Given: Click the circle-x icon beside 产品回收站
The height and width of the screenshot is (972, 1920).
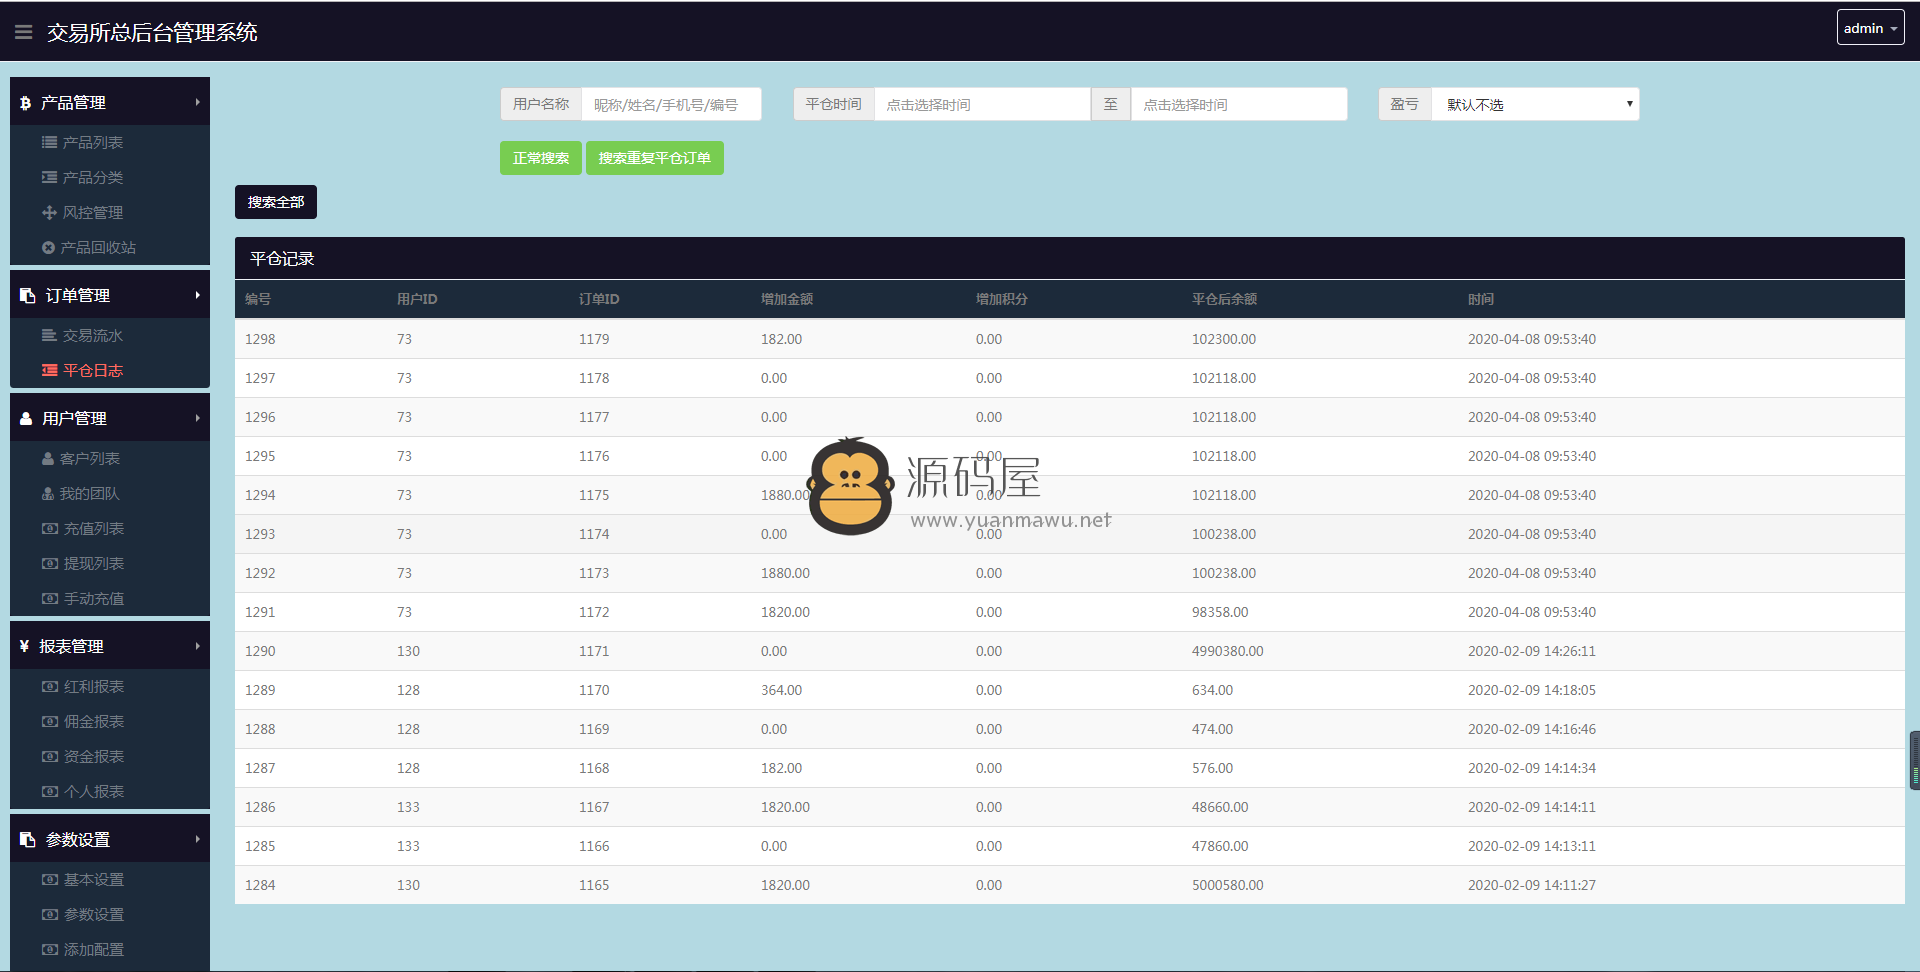Looking at the screenshot, I should coord(48,247).
